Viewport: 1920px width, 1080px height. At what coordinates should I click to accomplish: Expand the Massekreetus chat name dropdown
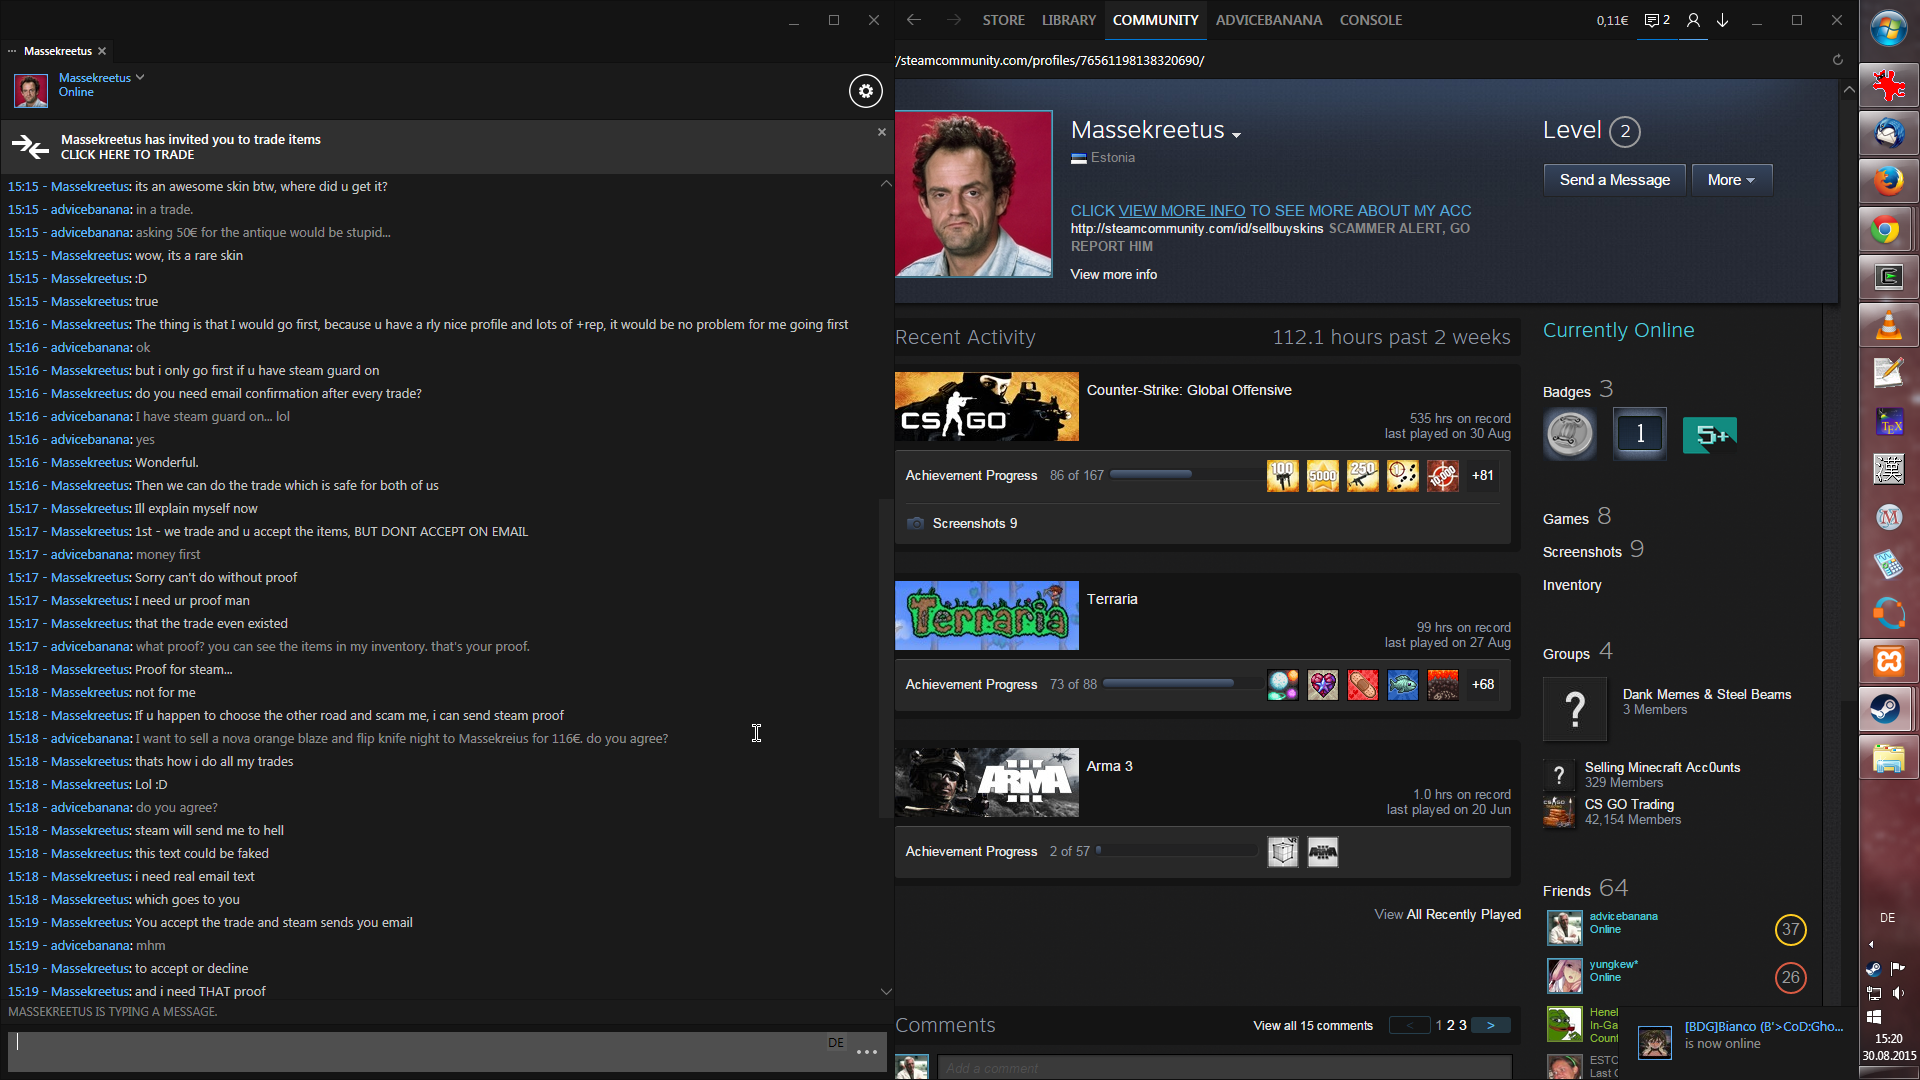(x=140, y=77)
